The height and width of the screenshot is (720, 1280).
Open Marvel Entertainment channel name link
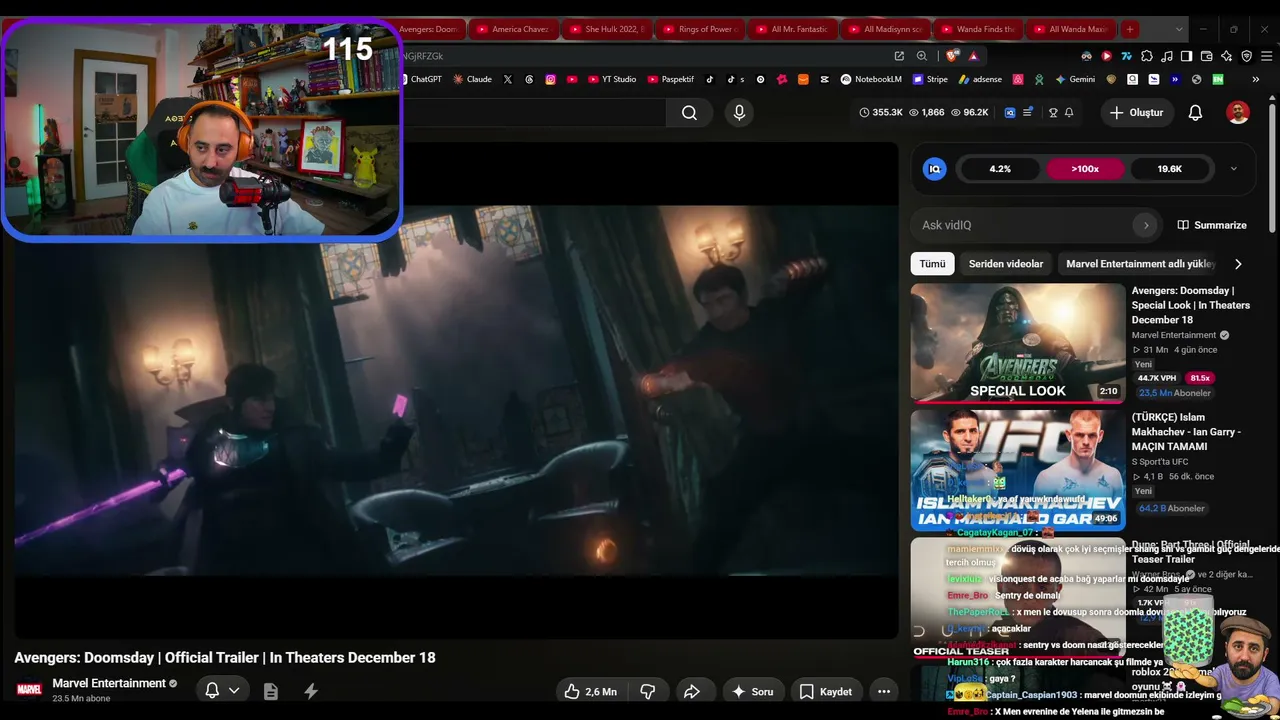tap(109, 683)
